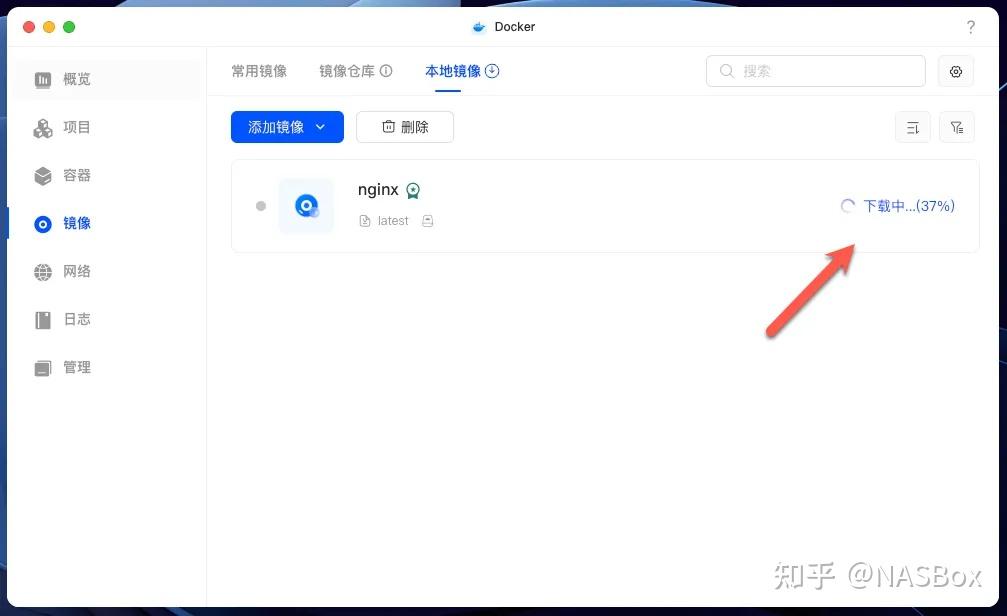The width and height of the screenshot is (1007, 616).
Task: Switch to the 常用镜像 tab
Action: [x=259, y=71]
